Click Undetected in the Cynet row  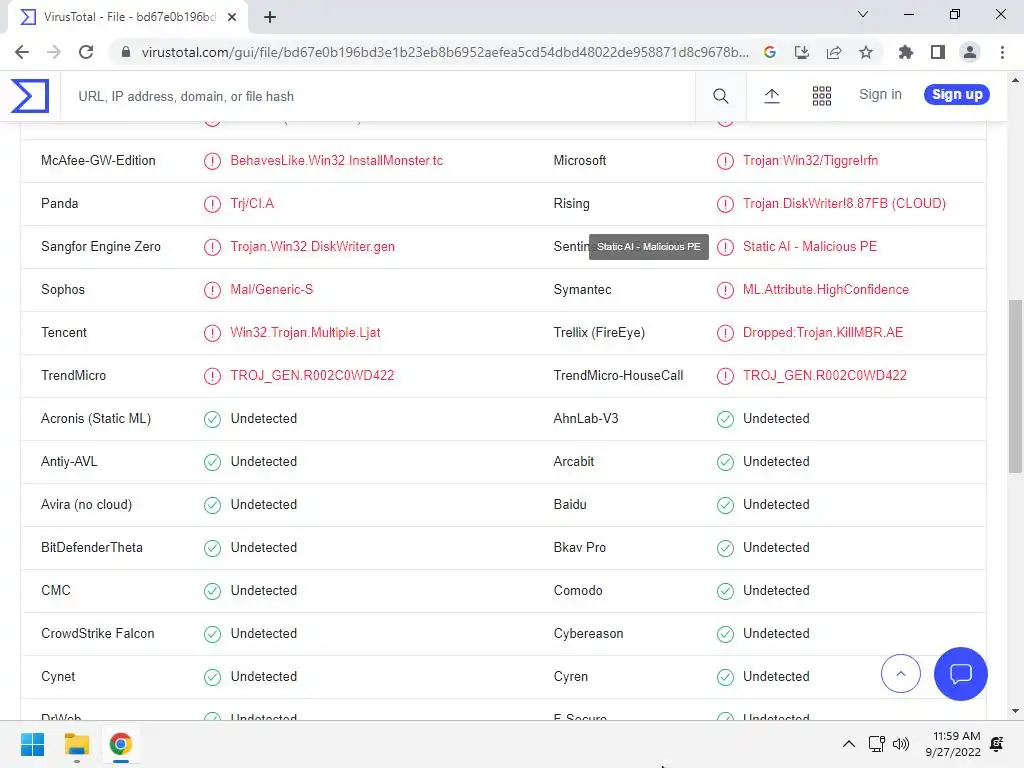pos(263,677)
